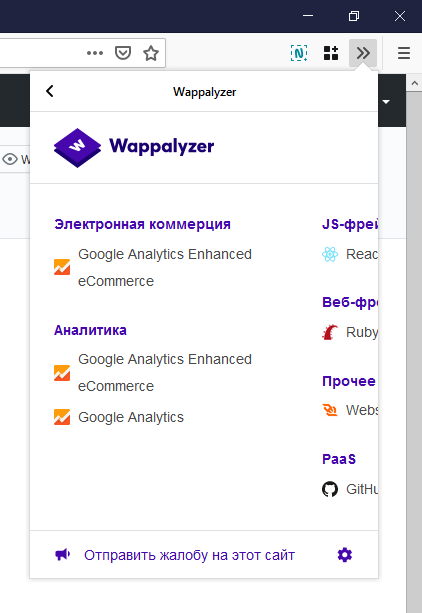Click the Электронная коммерция category heading

pos(142,224)
